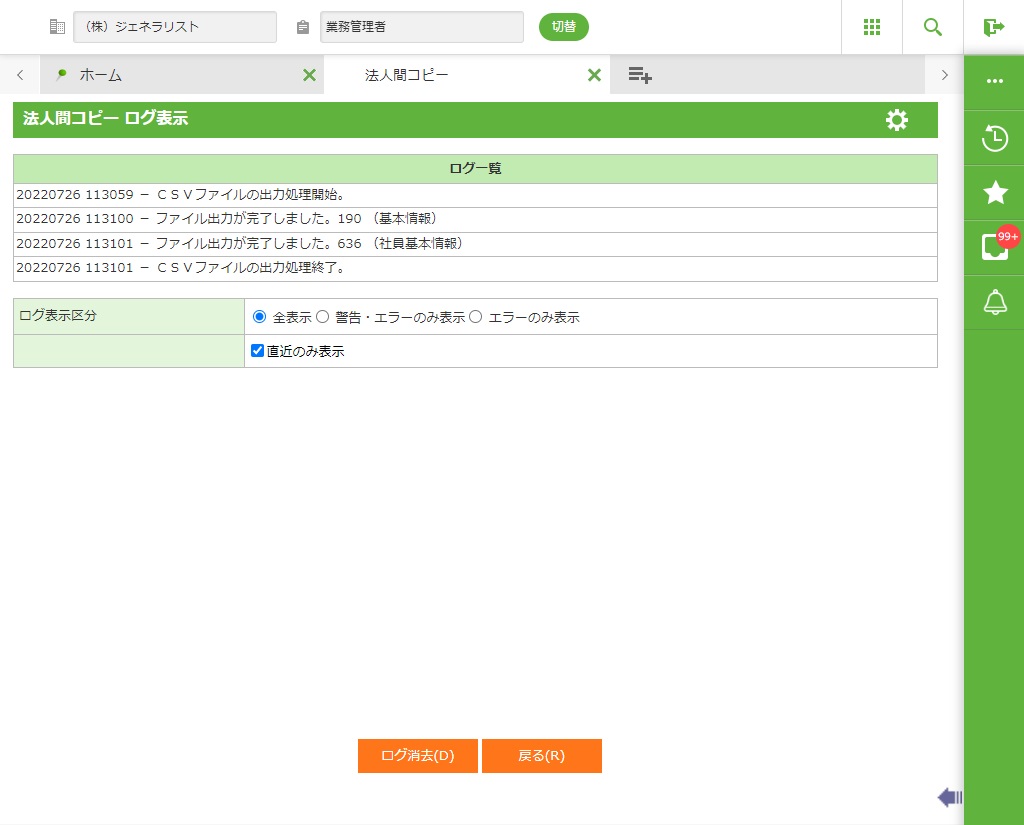Image resolution: width=1024 pixels, height=825 pixels.
Task: Open the notifications bell icon
Action: (x=994, y=302)
